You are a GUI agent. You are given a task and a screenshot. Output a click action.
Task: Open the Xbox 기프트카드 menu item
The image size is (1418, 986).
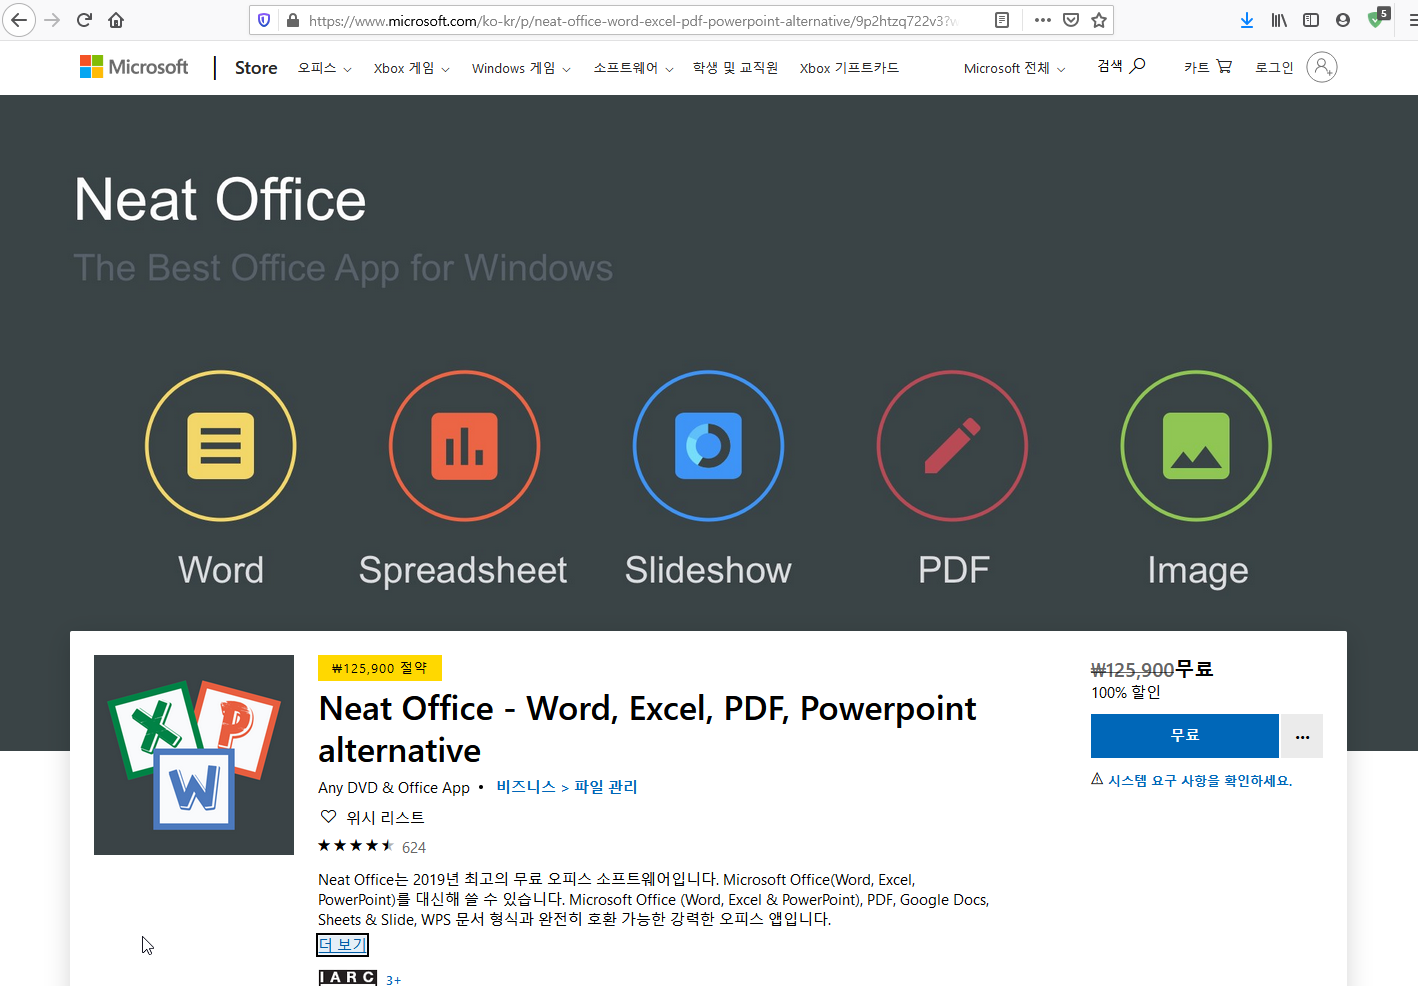coord(849,68)
